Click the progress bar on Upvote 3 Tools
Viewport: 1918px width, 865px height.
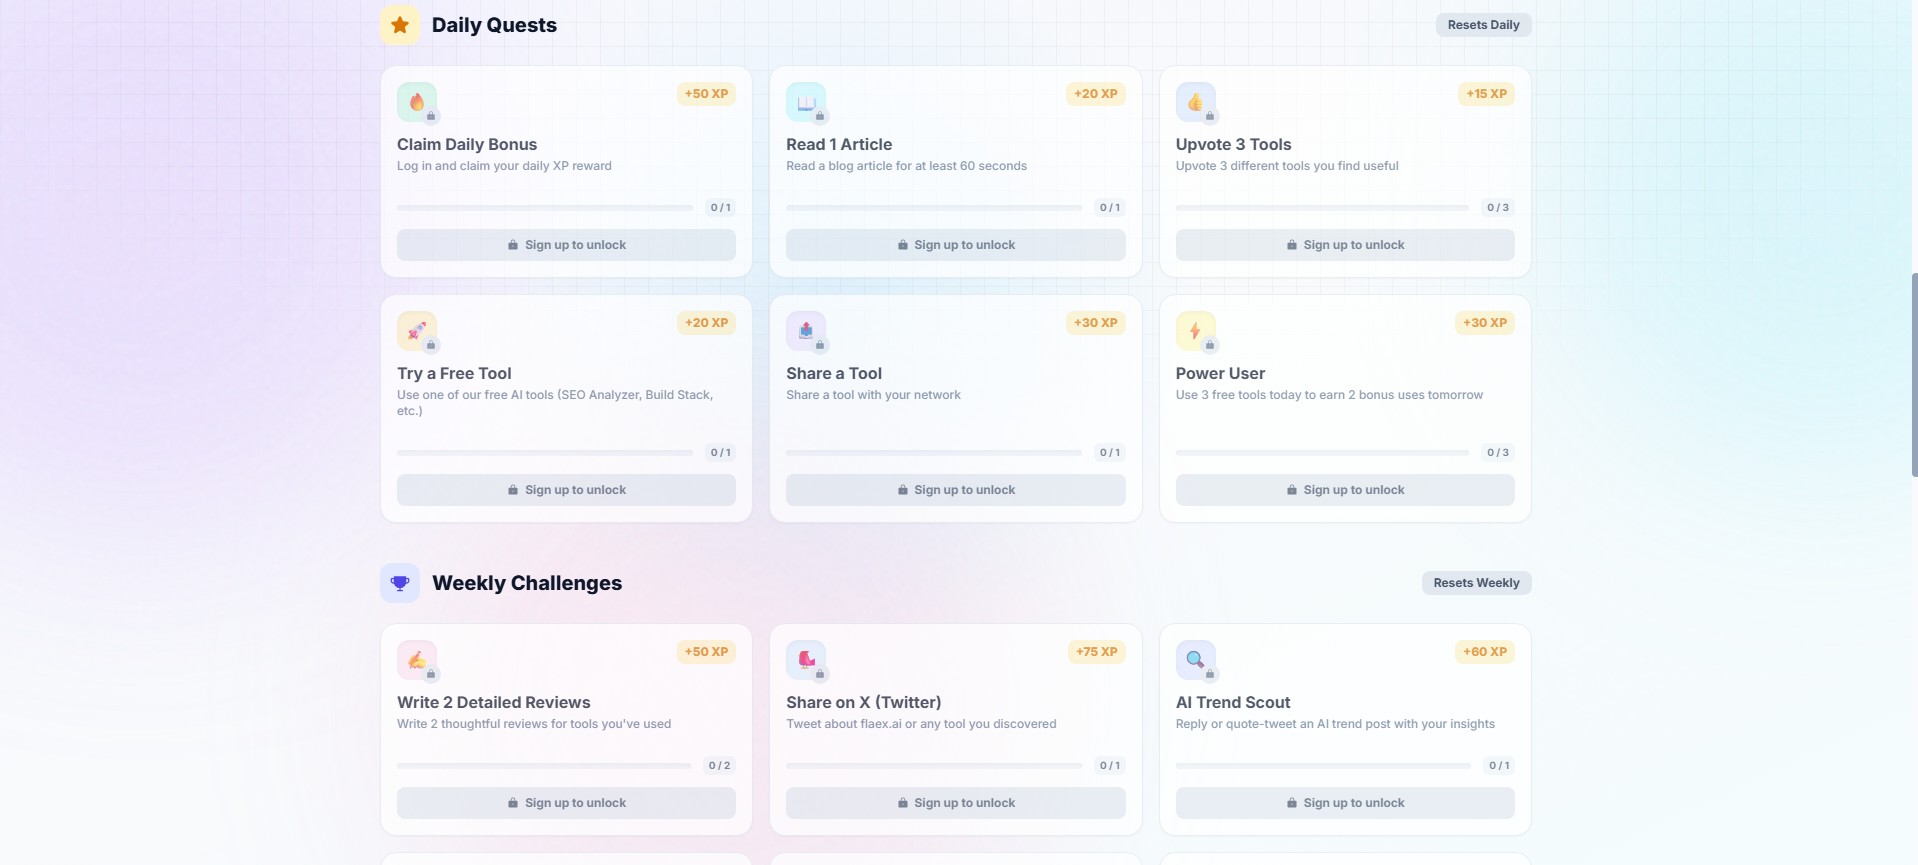coord(1320,207)
